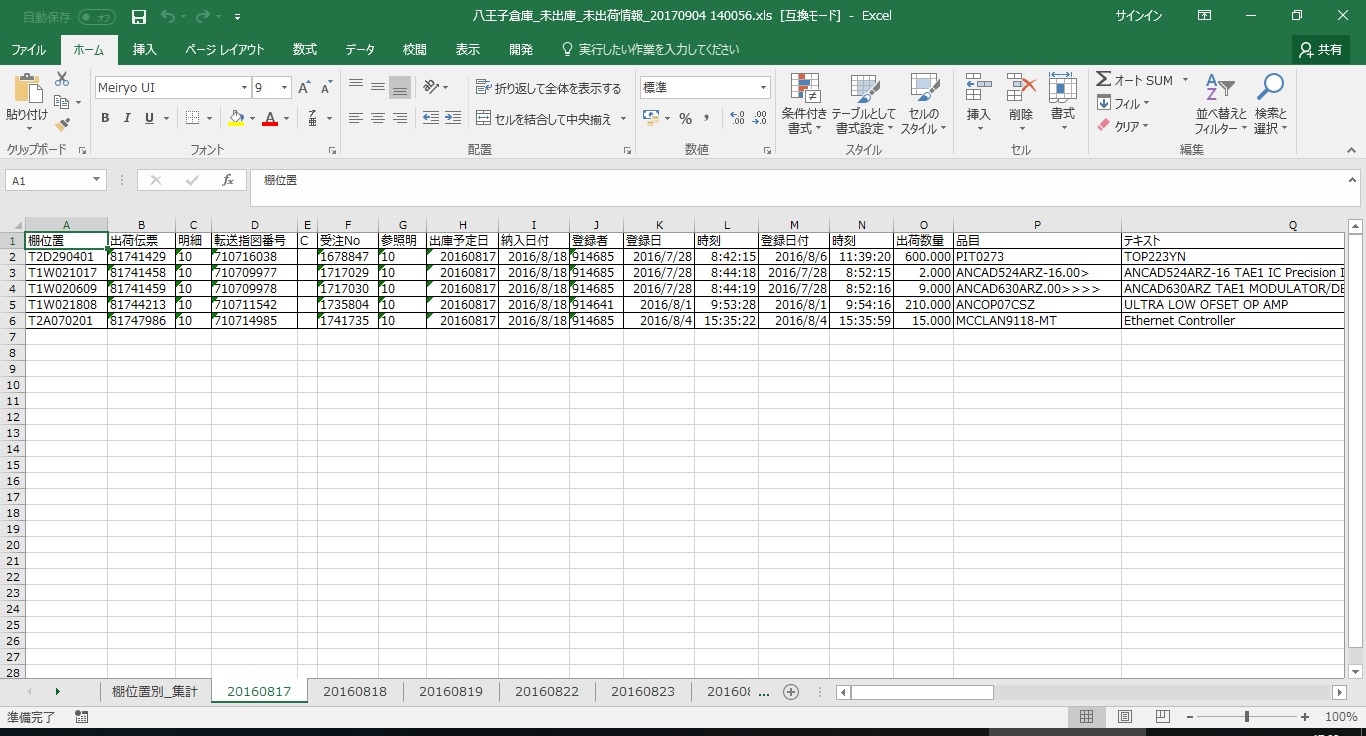Click the zoom in plus button
1366x736 pixels.
pos(1305,717)
